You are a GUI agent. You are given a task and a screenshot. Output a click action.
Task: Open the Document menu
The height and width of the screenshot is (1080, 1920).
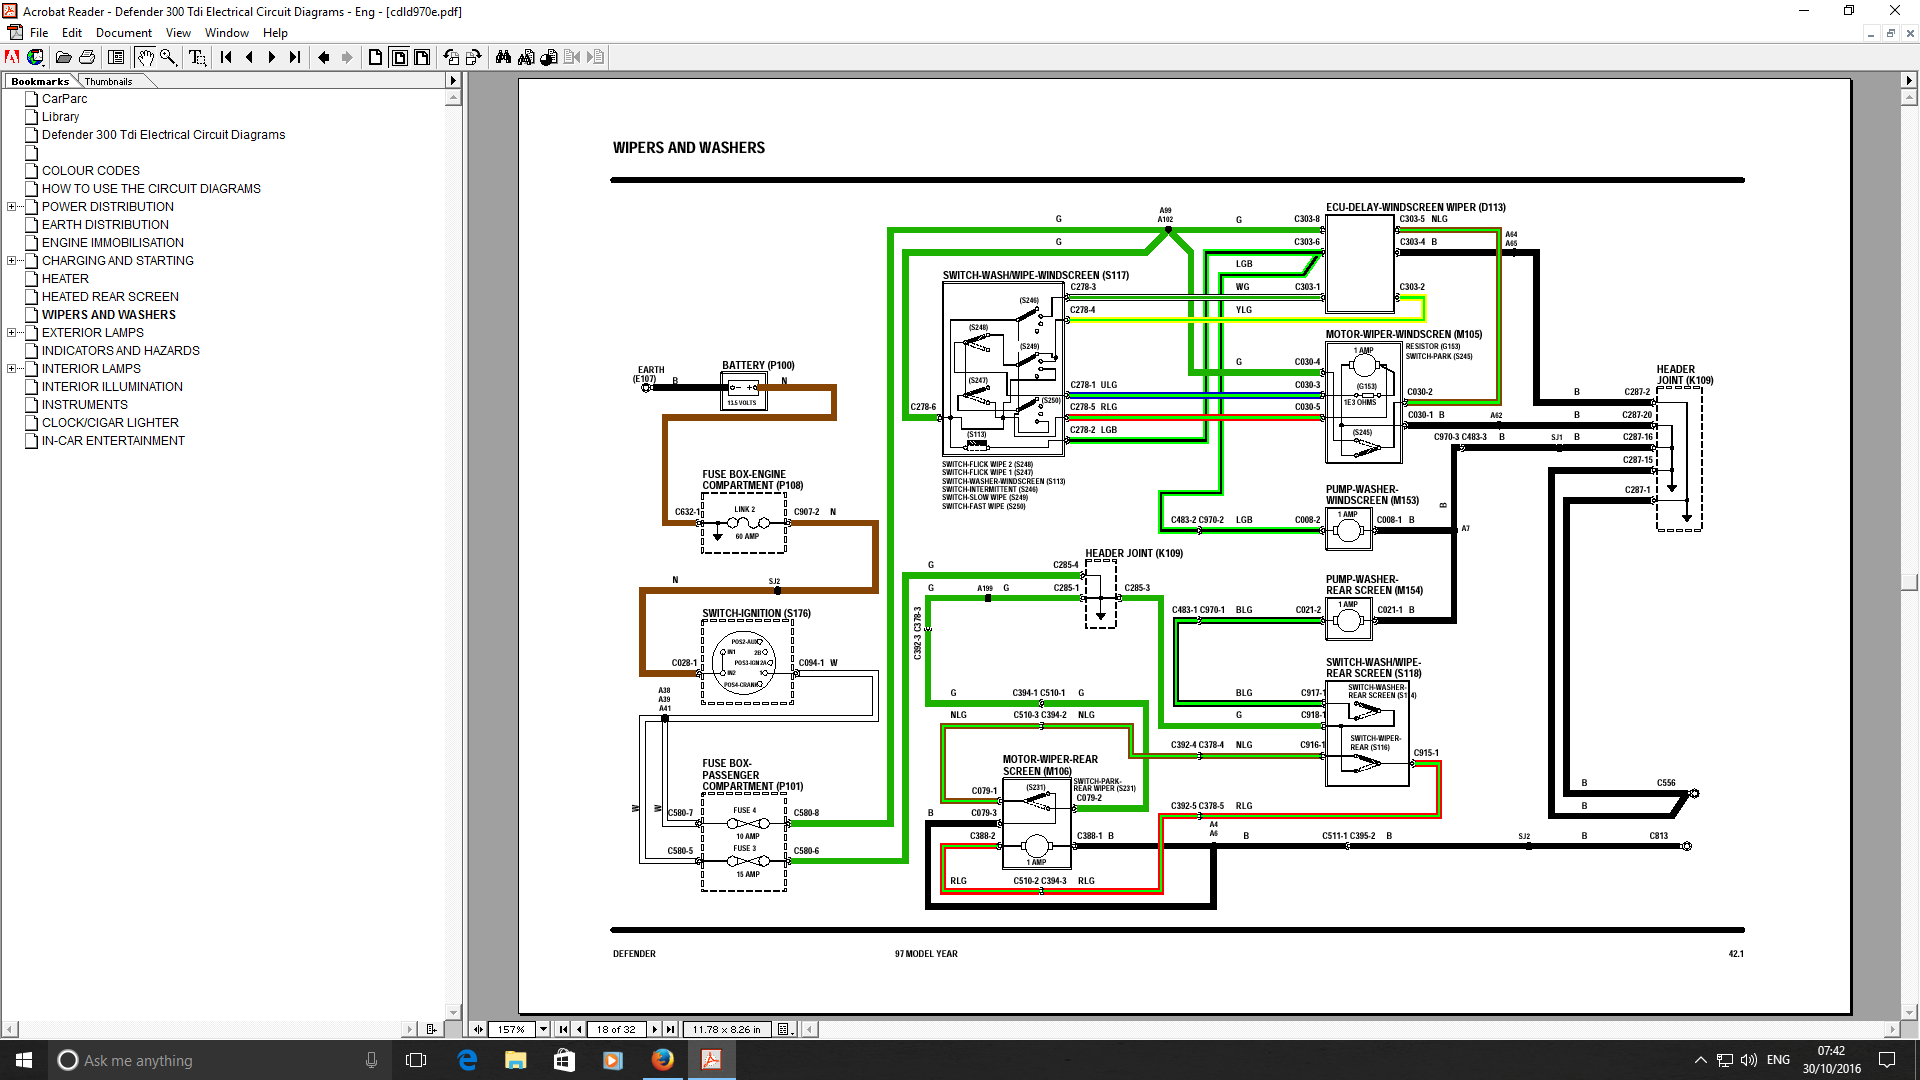124,33
